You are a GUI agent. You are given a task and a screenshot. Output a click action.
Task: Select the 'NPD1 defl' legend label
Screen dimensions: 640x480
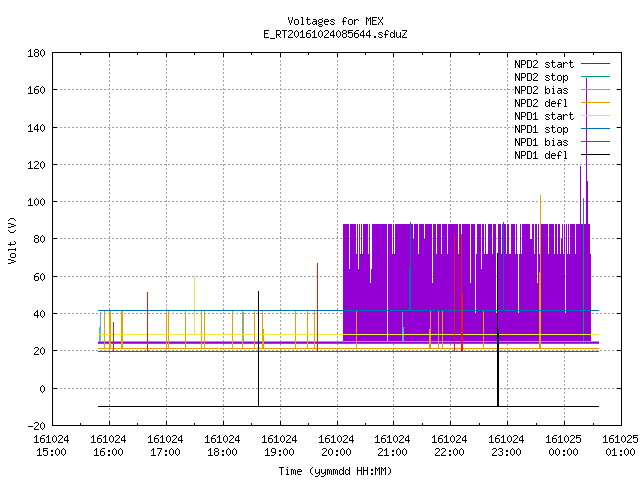pyautogui.click(x=541, y=156)
